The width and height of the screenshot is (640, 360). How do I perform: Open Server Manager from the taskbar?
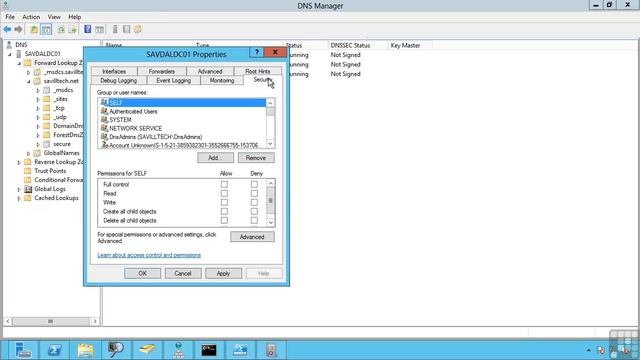pyautogui.click(x=23, y=350)
